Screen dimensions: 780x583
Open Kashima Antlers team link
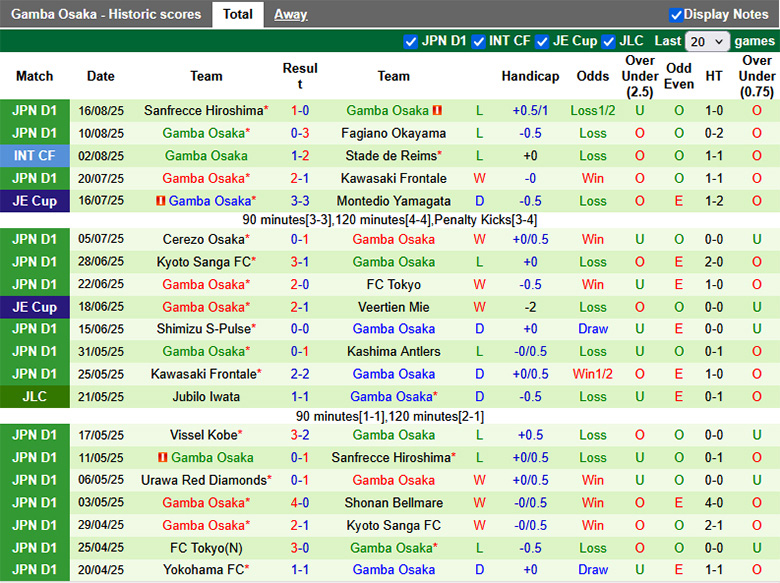[393, 351]
